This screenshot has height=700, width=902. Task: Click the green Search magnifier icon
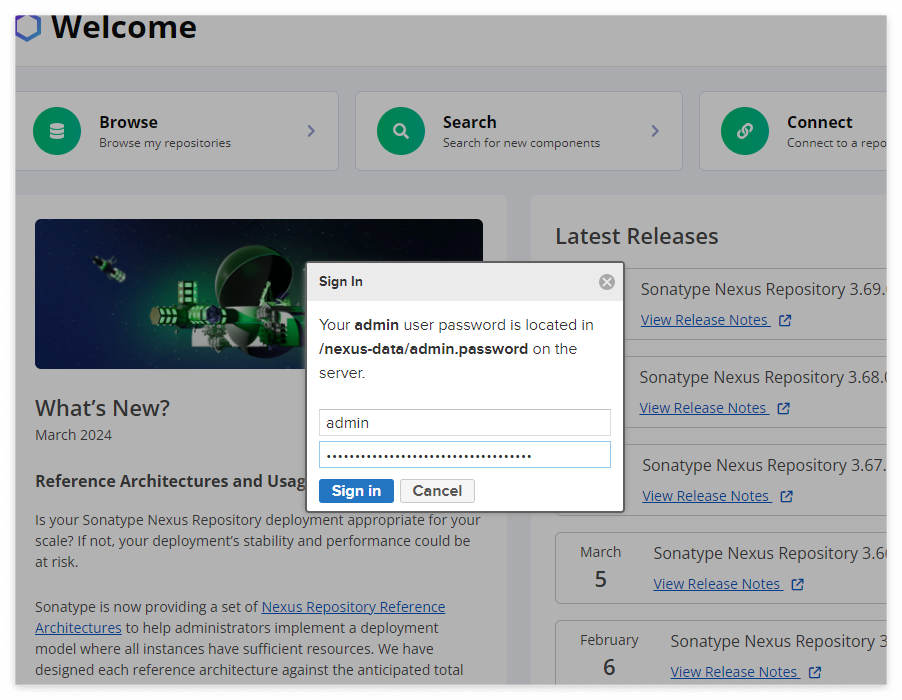click(x=401, y=131)
